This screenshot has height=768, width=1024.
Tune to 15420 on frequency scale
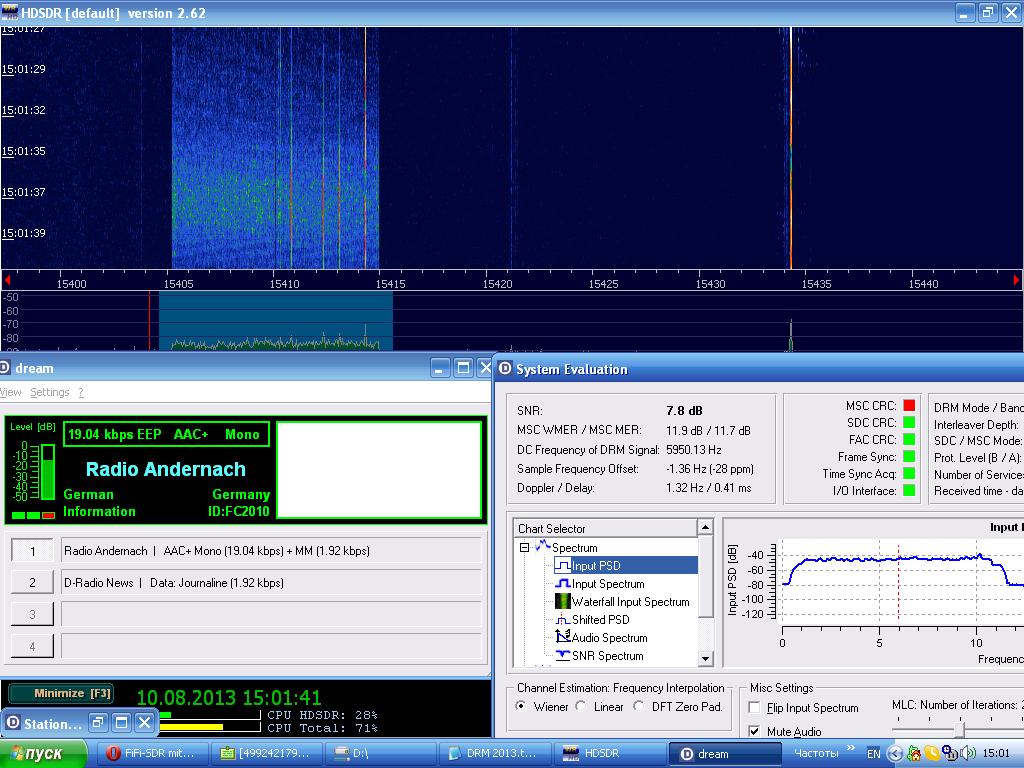point(498,283)
